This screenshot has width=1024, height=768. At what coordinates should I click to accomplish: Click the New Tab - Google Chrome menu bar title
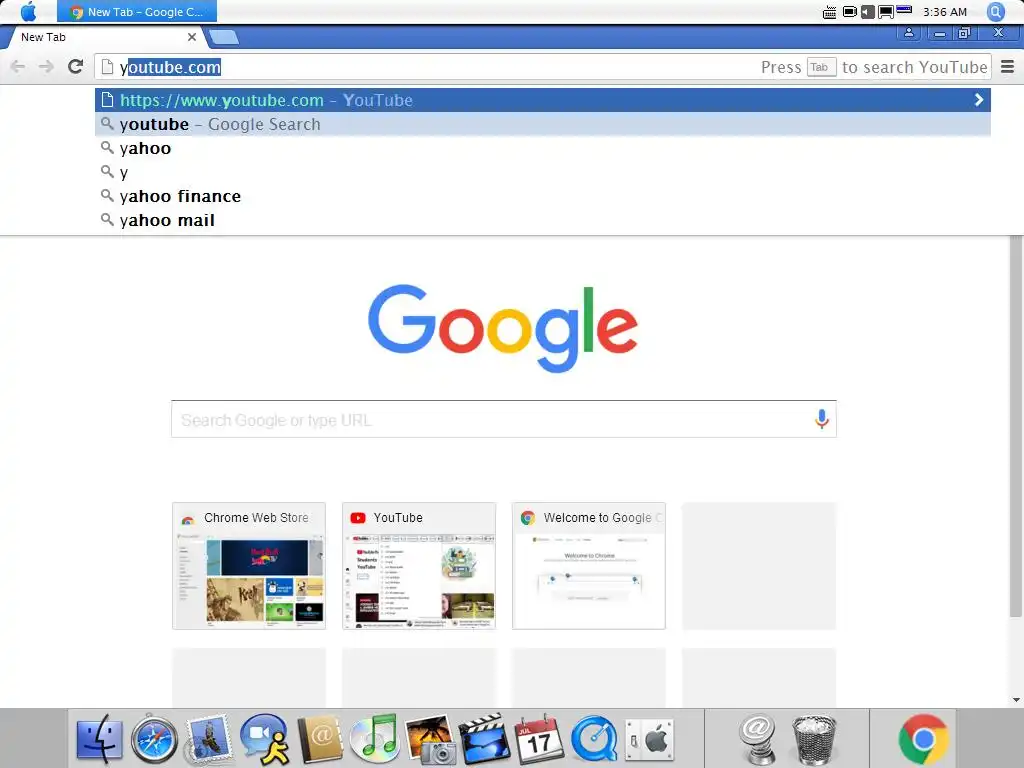(136, 12)
